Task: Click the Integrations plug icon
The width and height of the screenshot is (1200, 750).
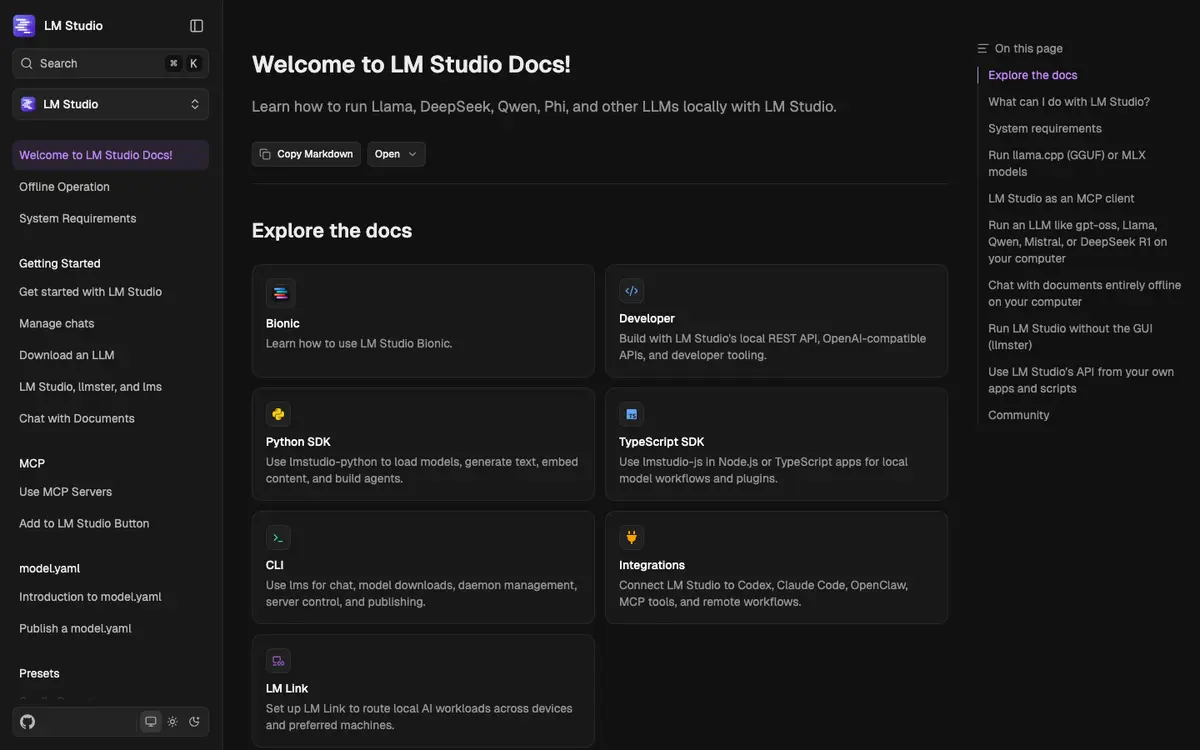Action: point(631,537)
